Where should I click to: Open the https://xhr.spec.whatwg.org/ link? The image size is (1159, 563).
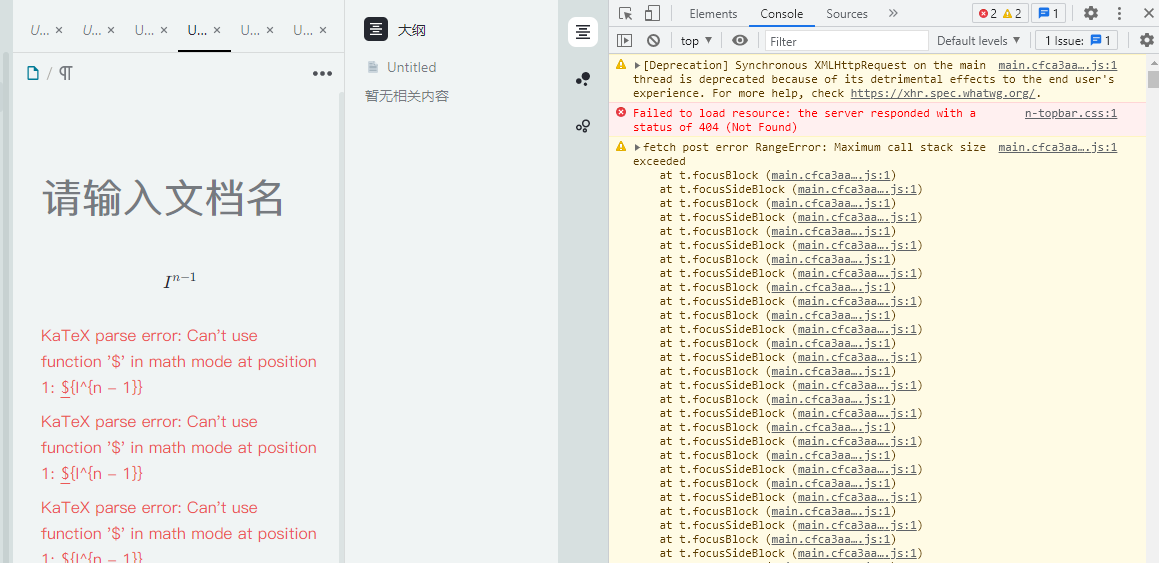(943, 93)
